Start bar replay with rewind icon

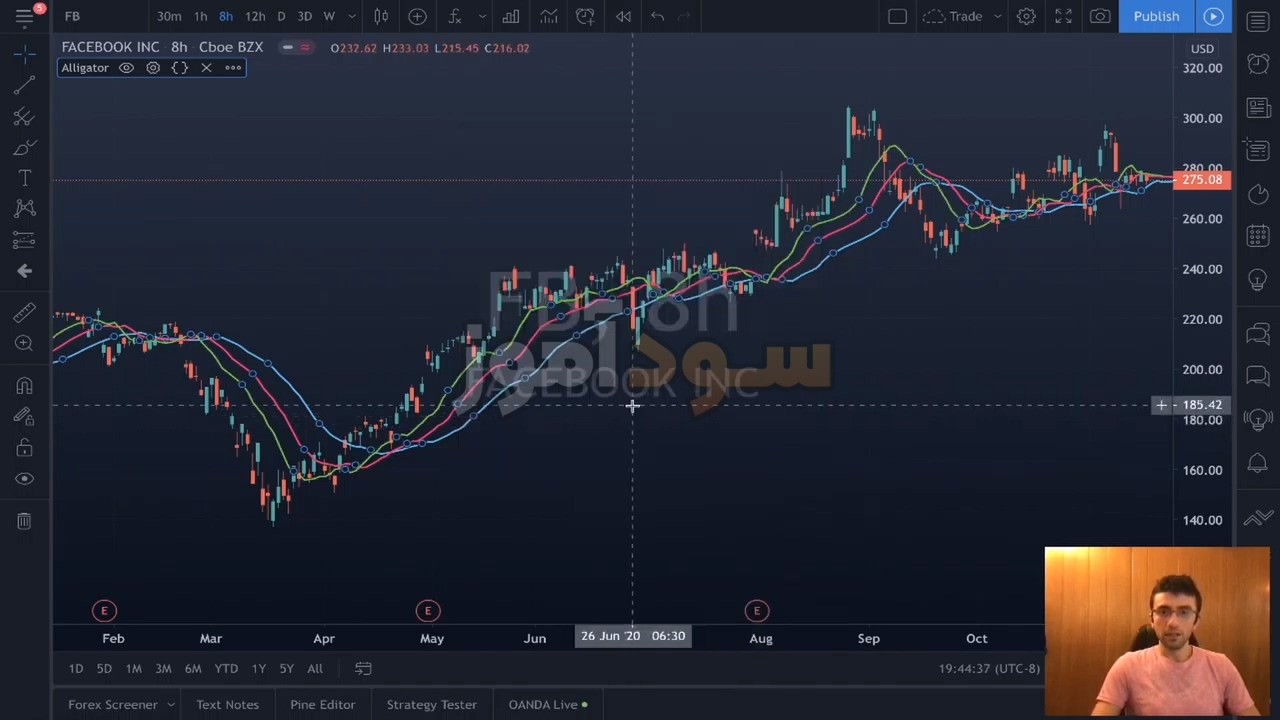tap(623, 16)
